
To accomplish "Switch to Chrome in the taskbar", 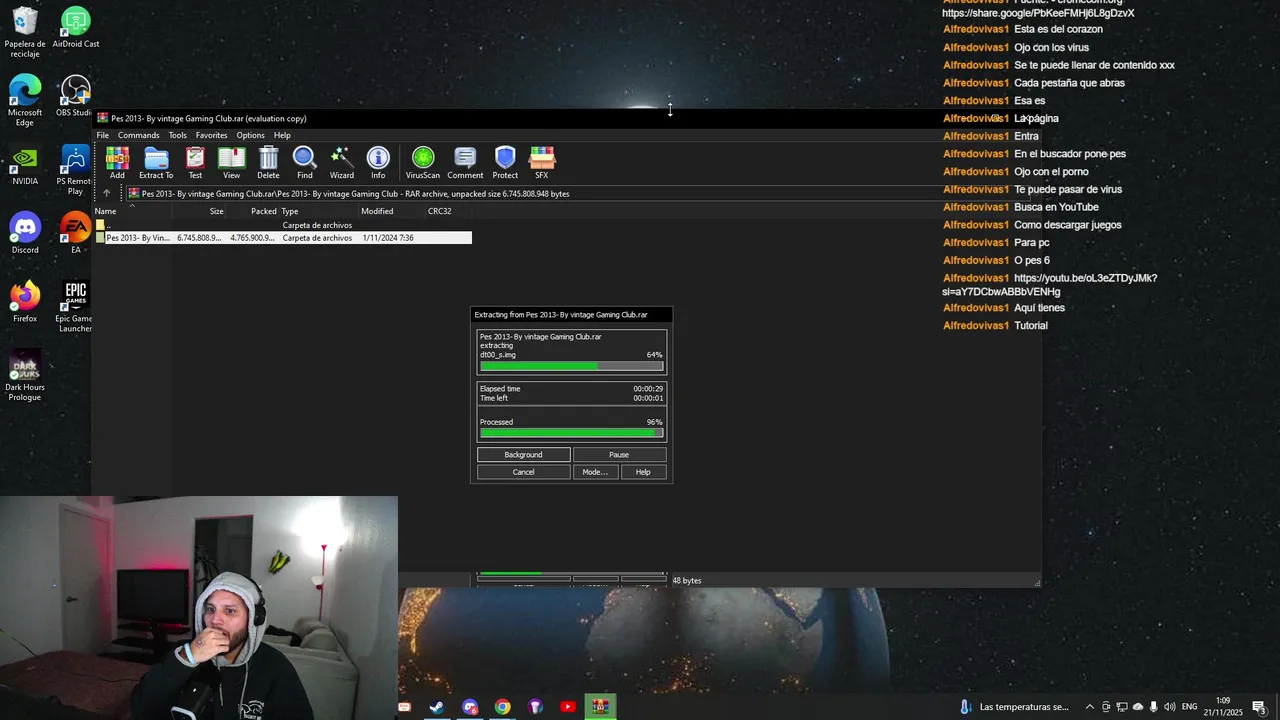I will 502,707.
